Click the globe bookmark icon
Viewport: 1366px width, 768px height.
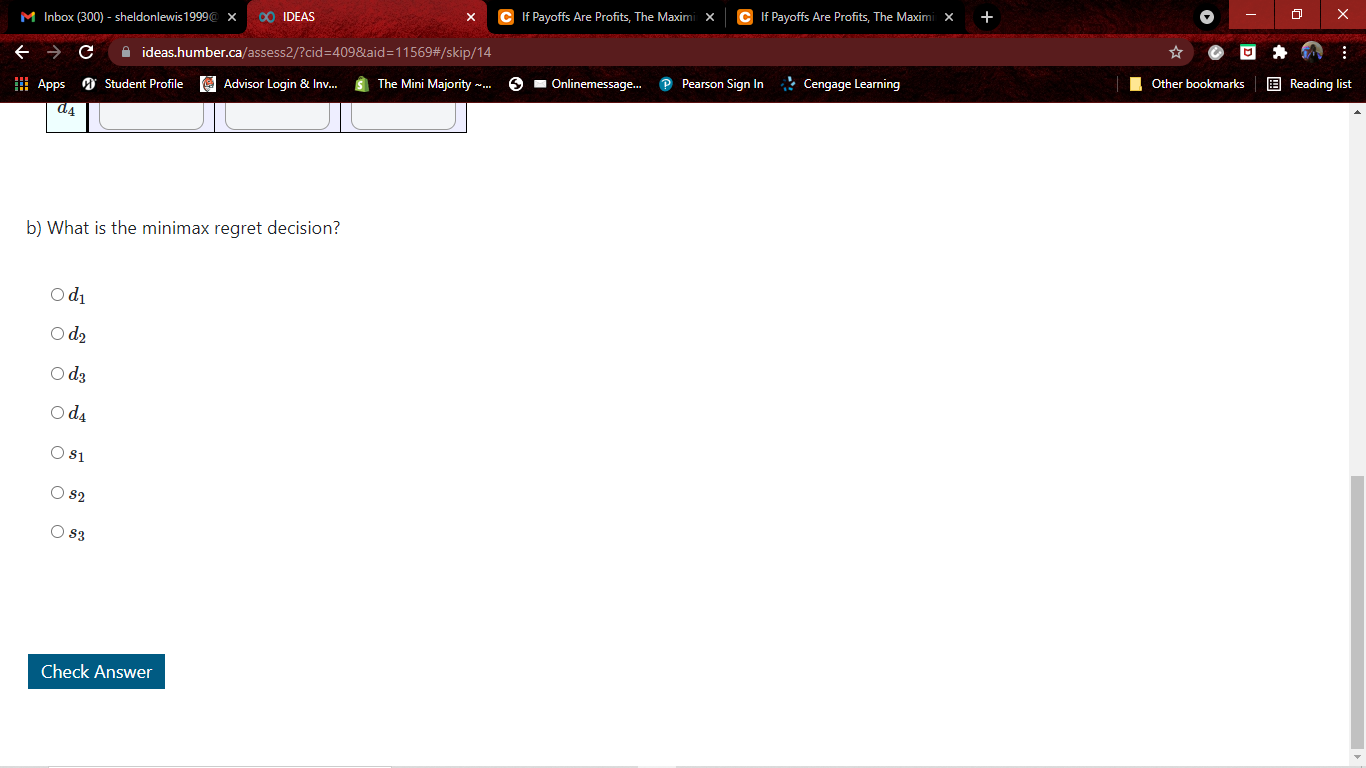tap(516, 84)
